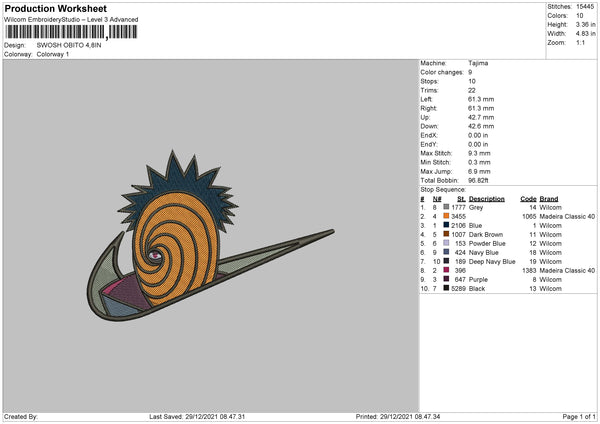Click the Black color swatch in row 10
This screenshot has height=424, width=600.
[446, 288]
